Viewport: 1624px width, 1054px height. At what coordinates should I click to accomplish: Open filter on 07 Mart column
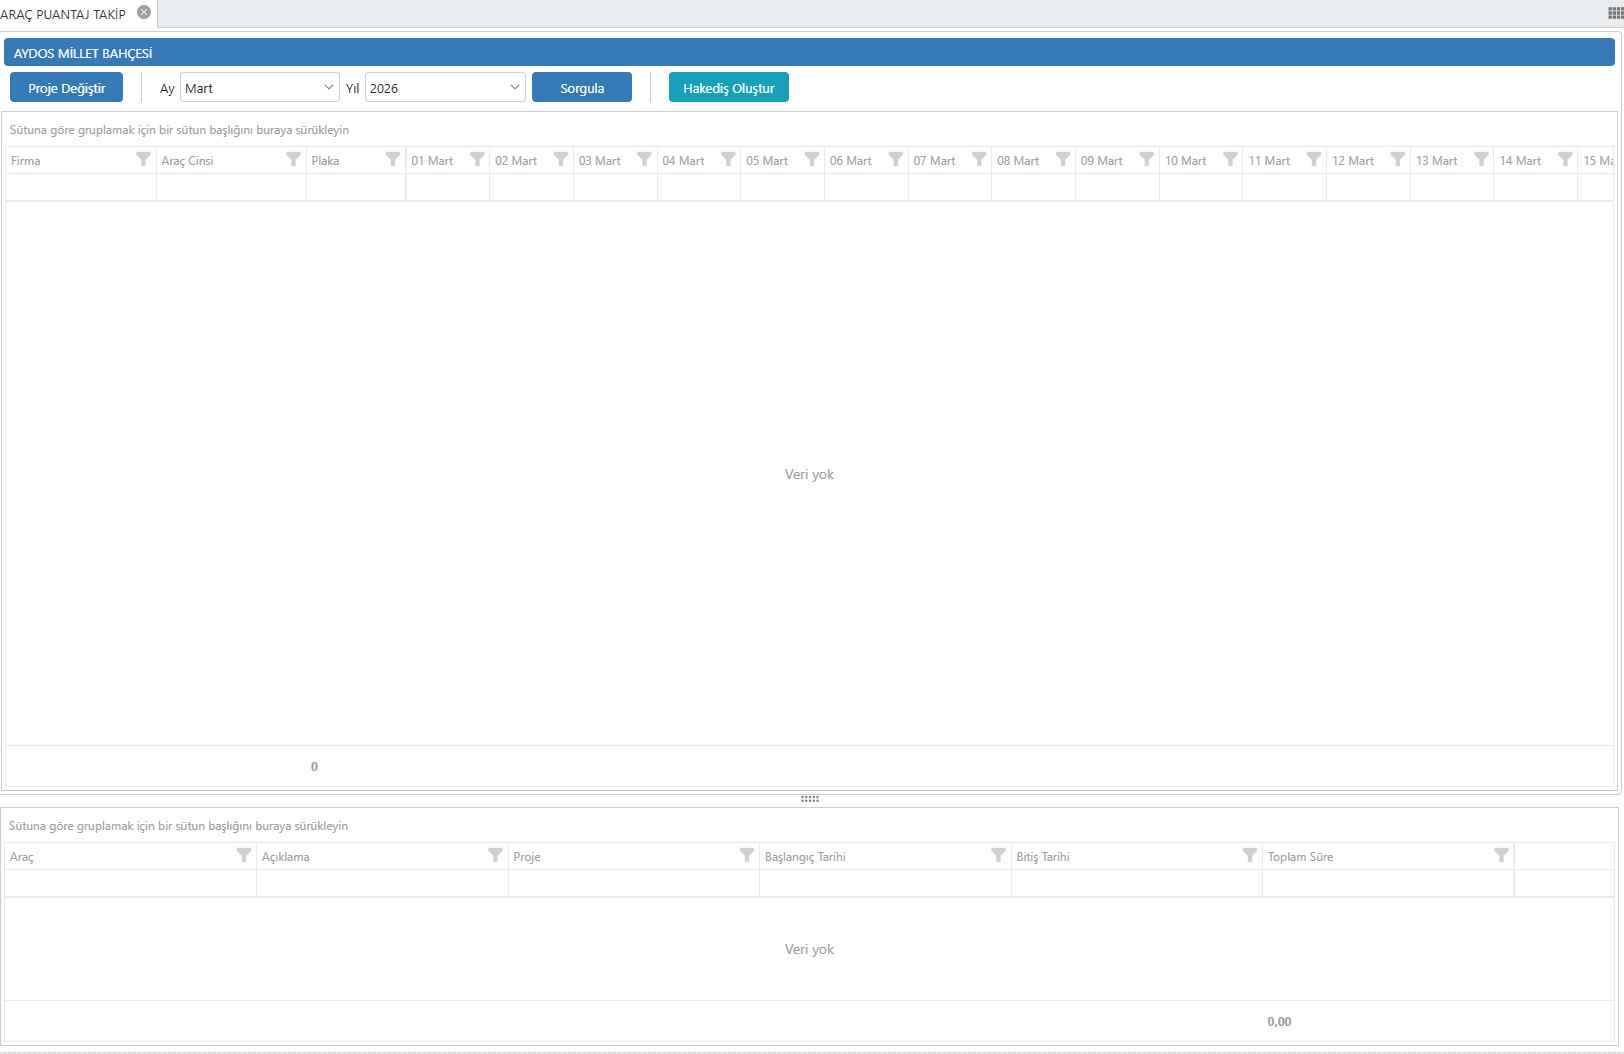979,160
